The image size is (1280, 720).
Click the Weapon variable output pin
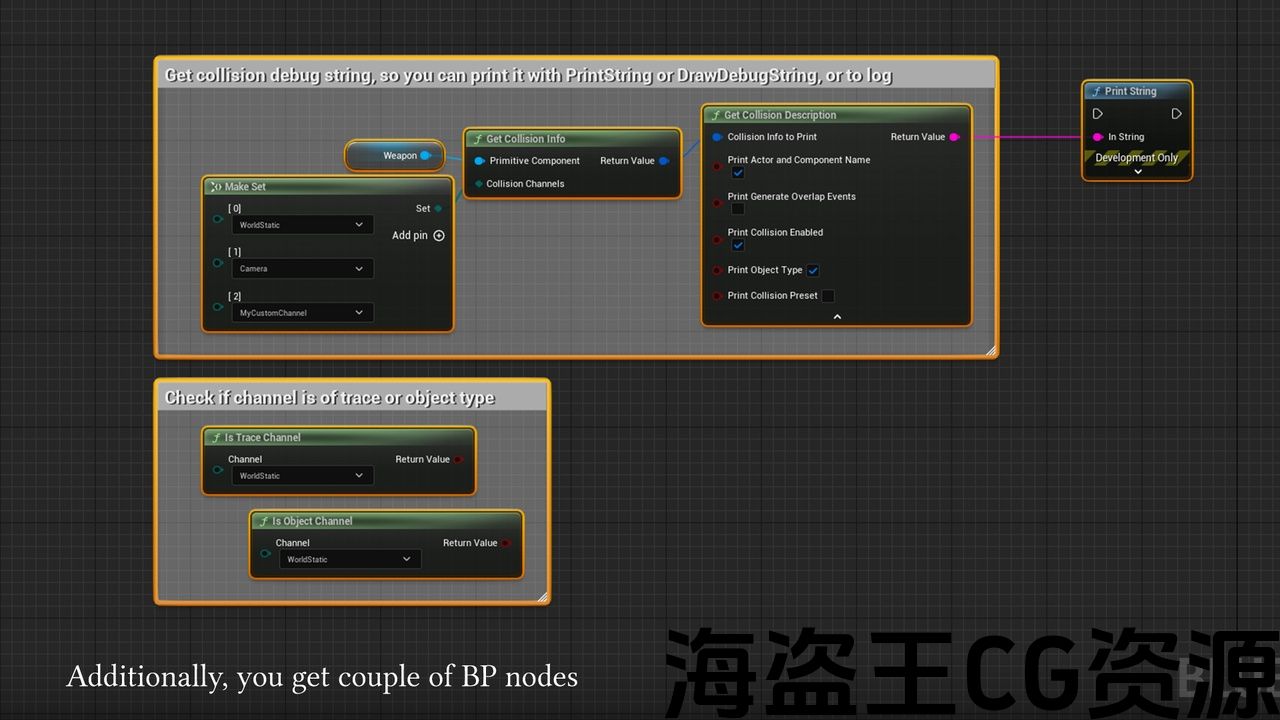(x=425, y=156)
